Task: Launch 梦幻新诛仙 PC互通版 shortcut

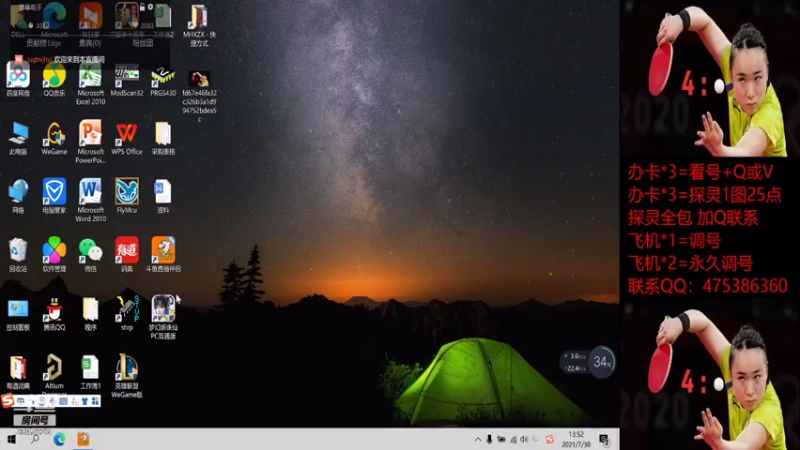Action: 163,317
